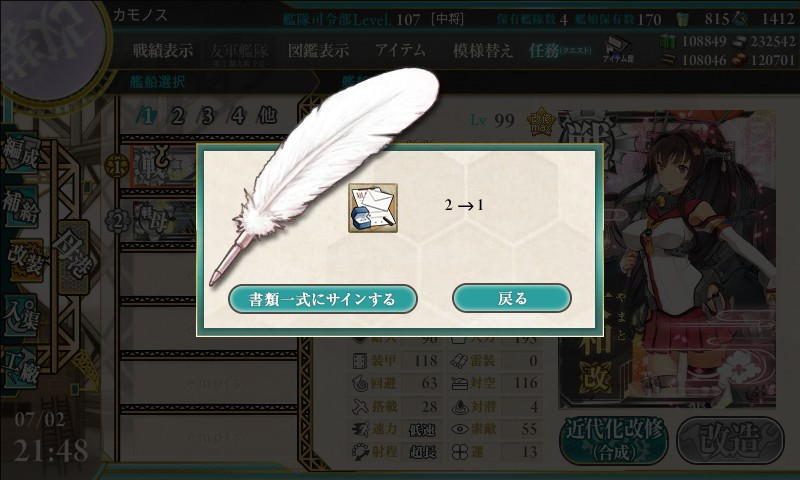Open the 補給 (Resupply) side icon
800x480 pixels.
pos(21,206)
